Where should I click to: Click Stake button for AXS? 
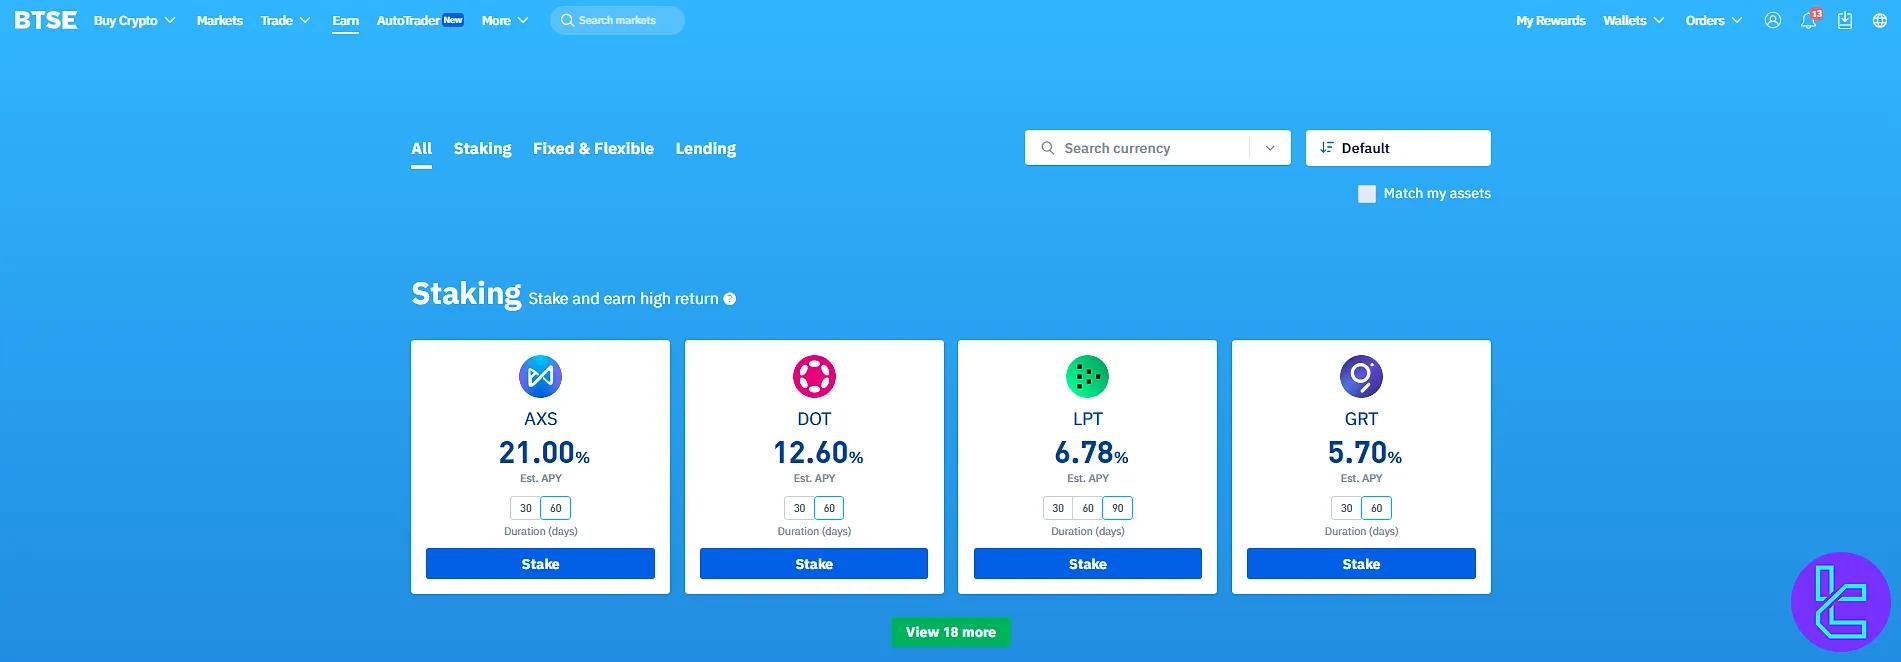click(540, 564)
